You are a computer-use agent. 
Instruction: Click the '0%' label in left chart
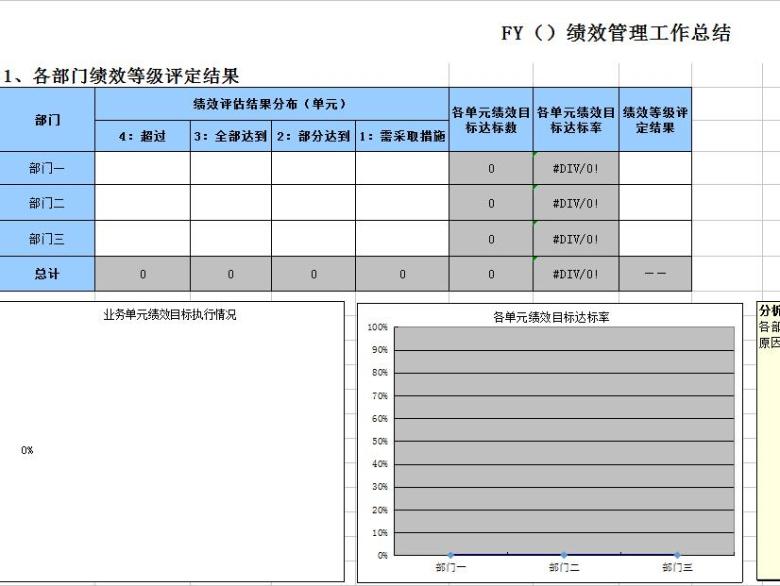coord(27,450)
